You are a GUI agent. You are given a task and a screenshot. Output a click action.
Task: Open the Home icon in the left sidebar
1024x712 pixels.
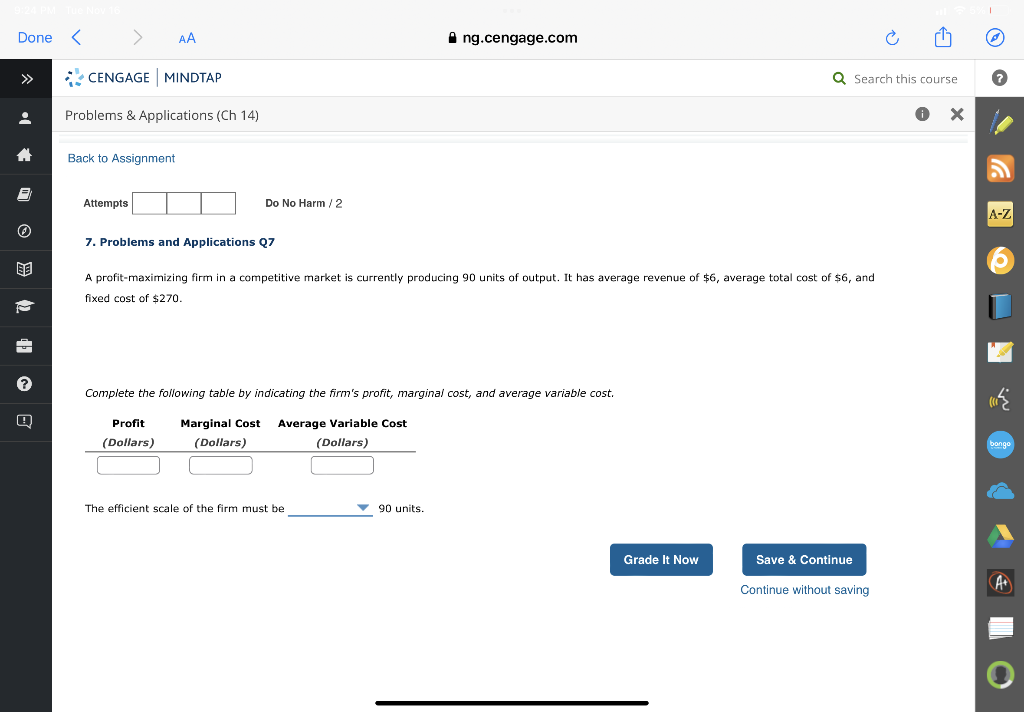coord(25,153)
